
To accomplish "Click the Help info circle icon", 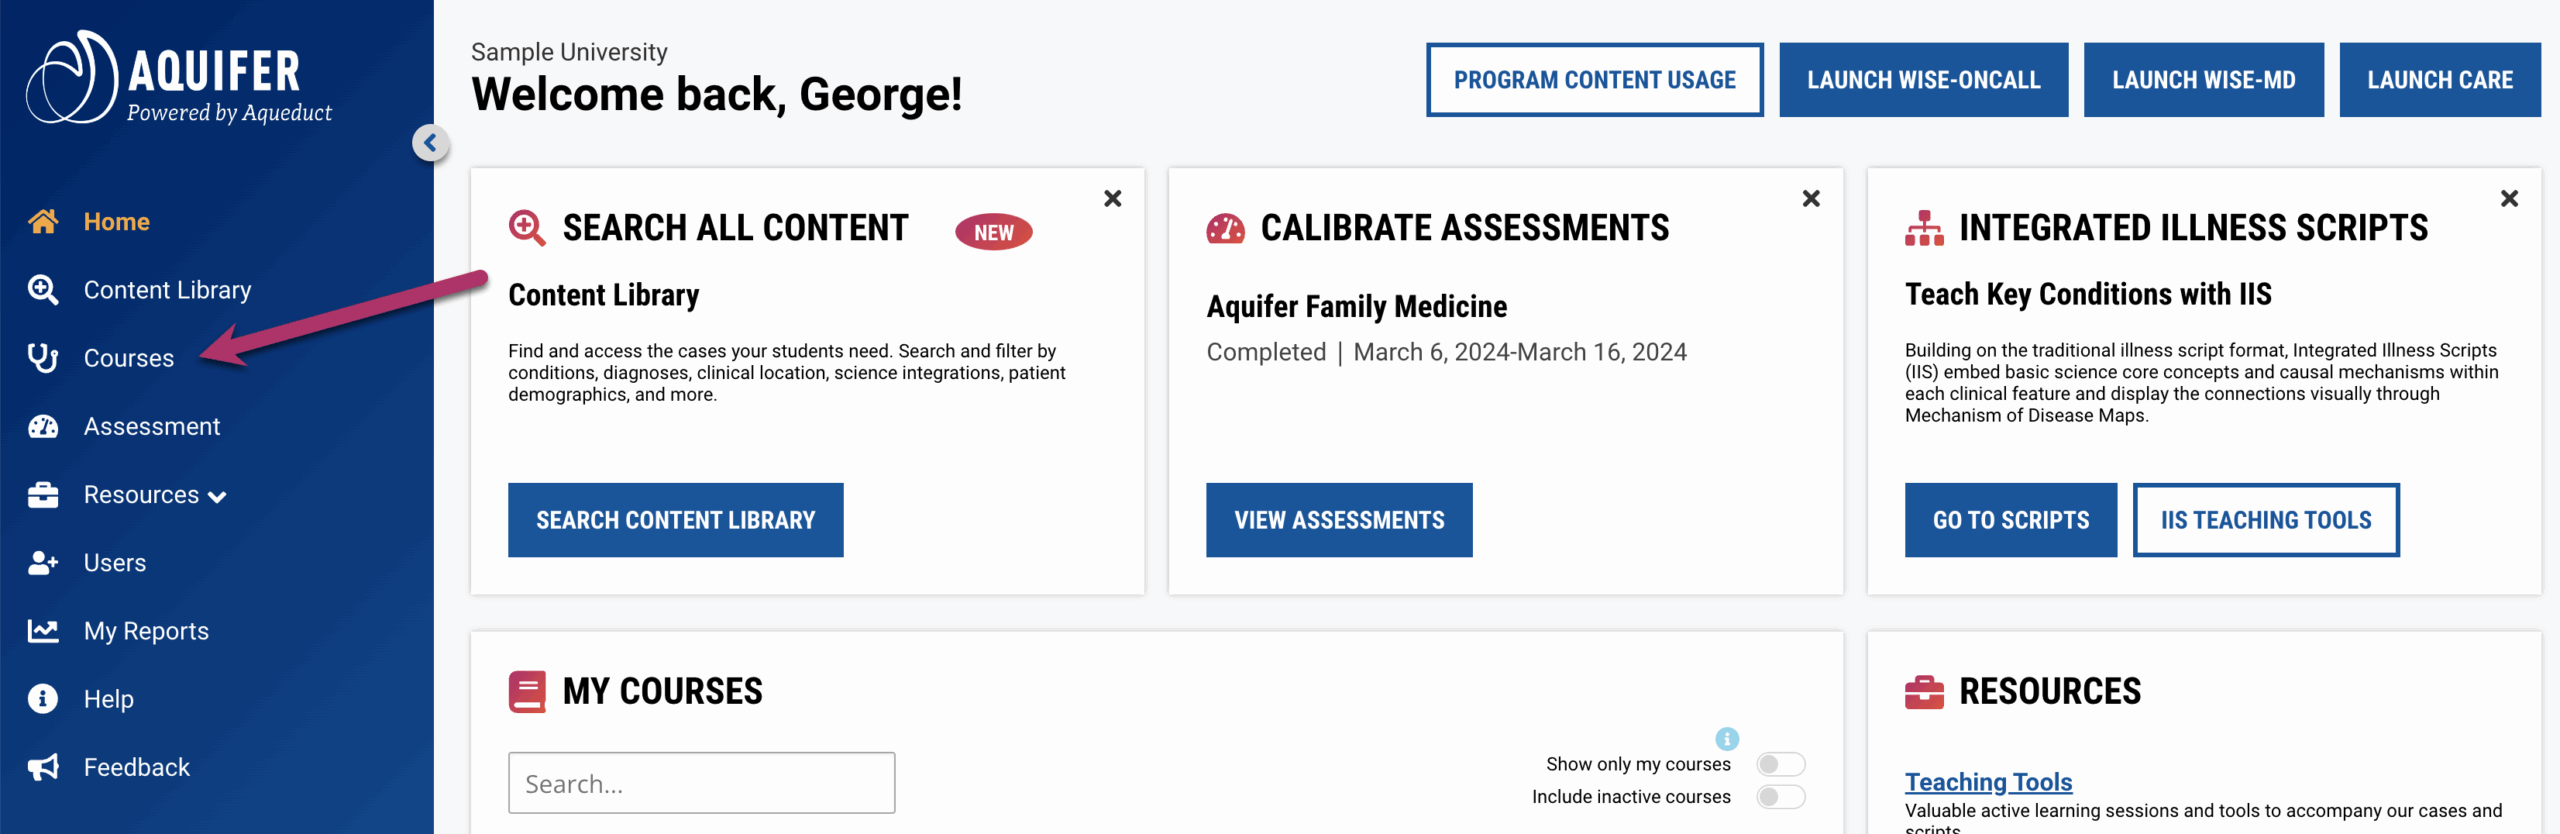I will coord(43,699).
